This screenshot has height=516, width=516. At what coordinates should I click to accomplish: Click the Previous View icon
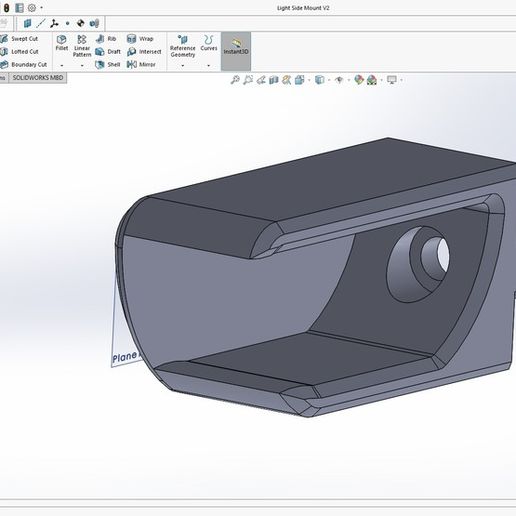[261, 80]
